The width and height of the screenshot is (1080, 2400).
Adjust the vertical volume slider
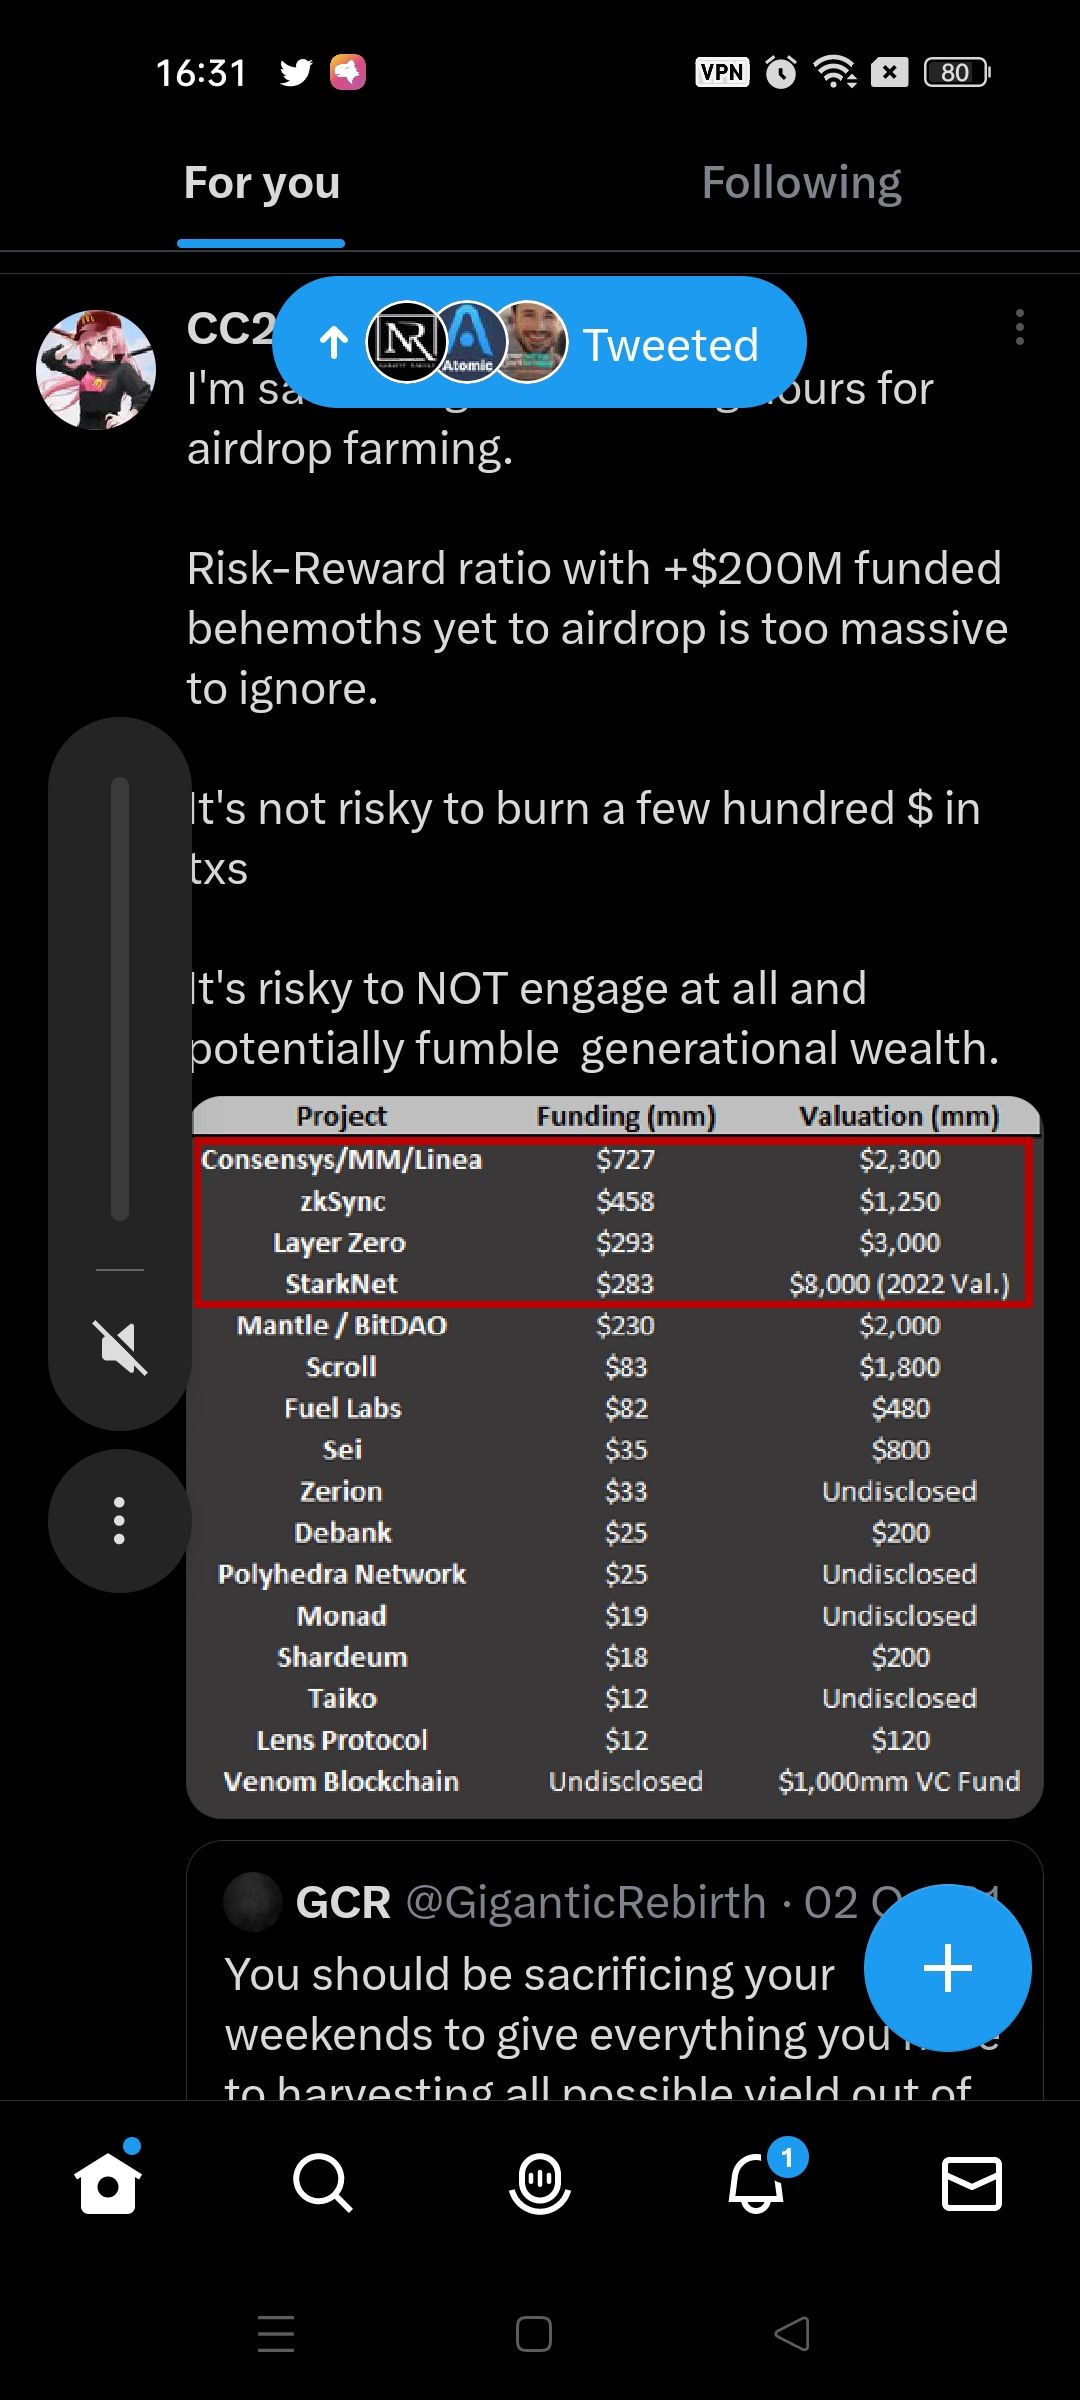[x=120, y=1000]
